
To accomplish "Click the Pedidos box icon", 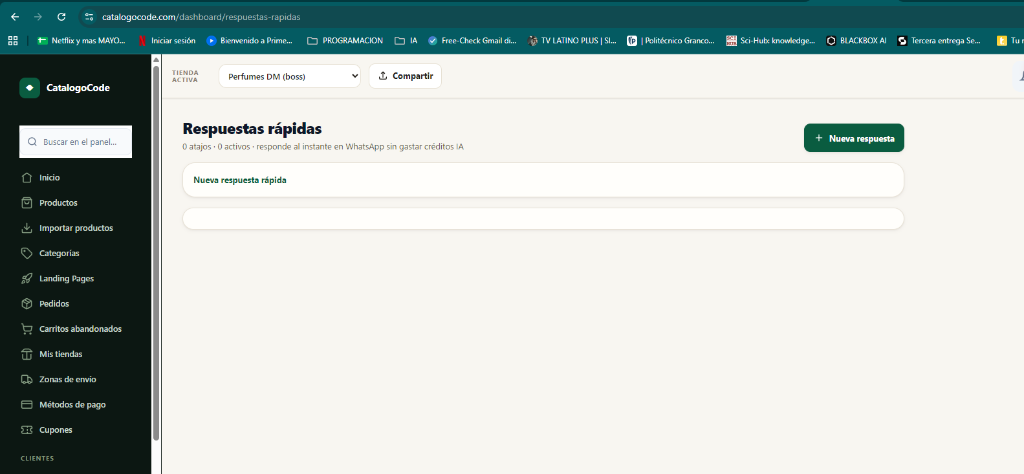I will (27, 304).
